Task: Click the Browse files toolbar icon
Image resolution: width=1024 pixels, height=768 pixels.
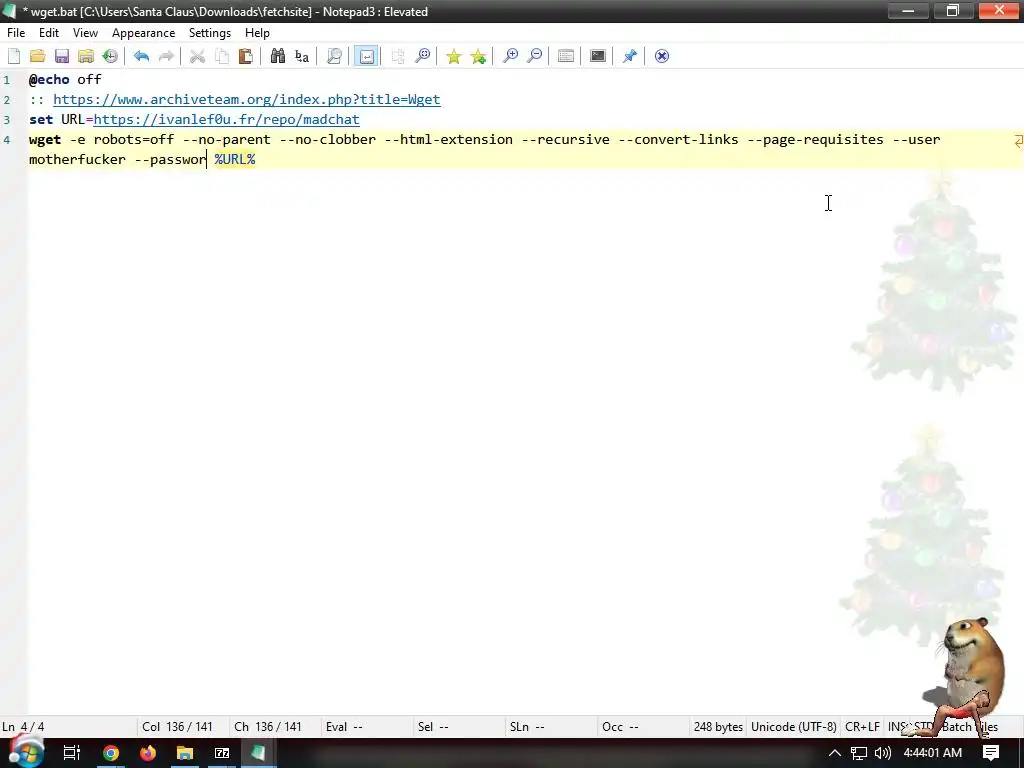Action: pyautogui.click(x=86, y=56)
